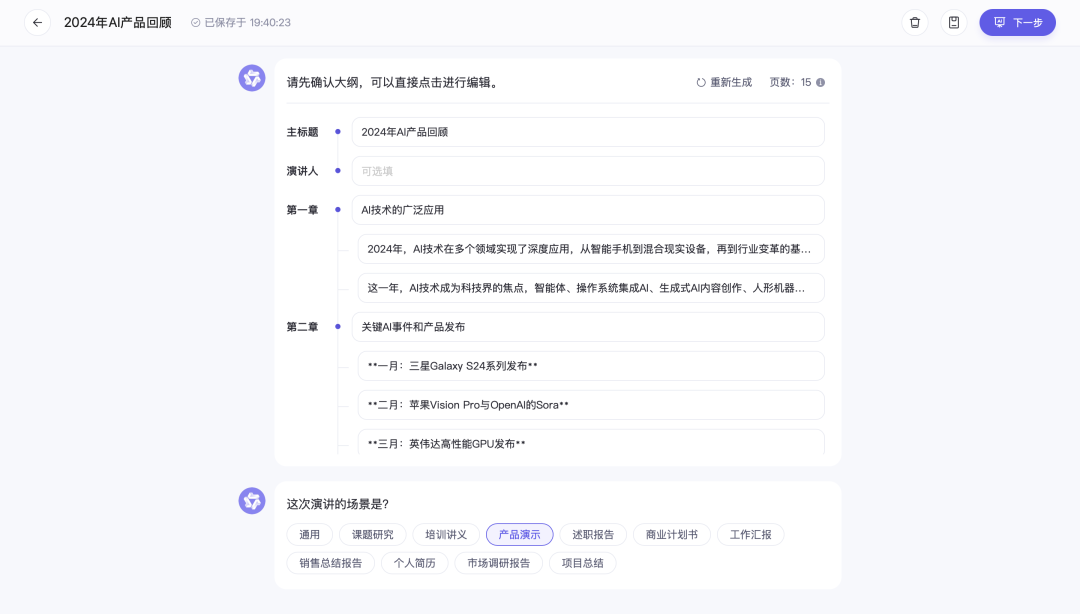Click the bullet dot beside 第一章

point(338,210)
